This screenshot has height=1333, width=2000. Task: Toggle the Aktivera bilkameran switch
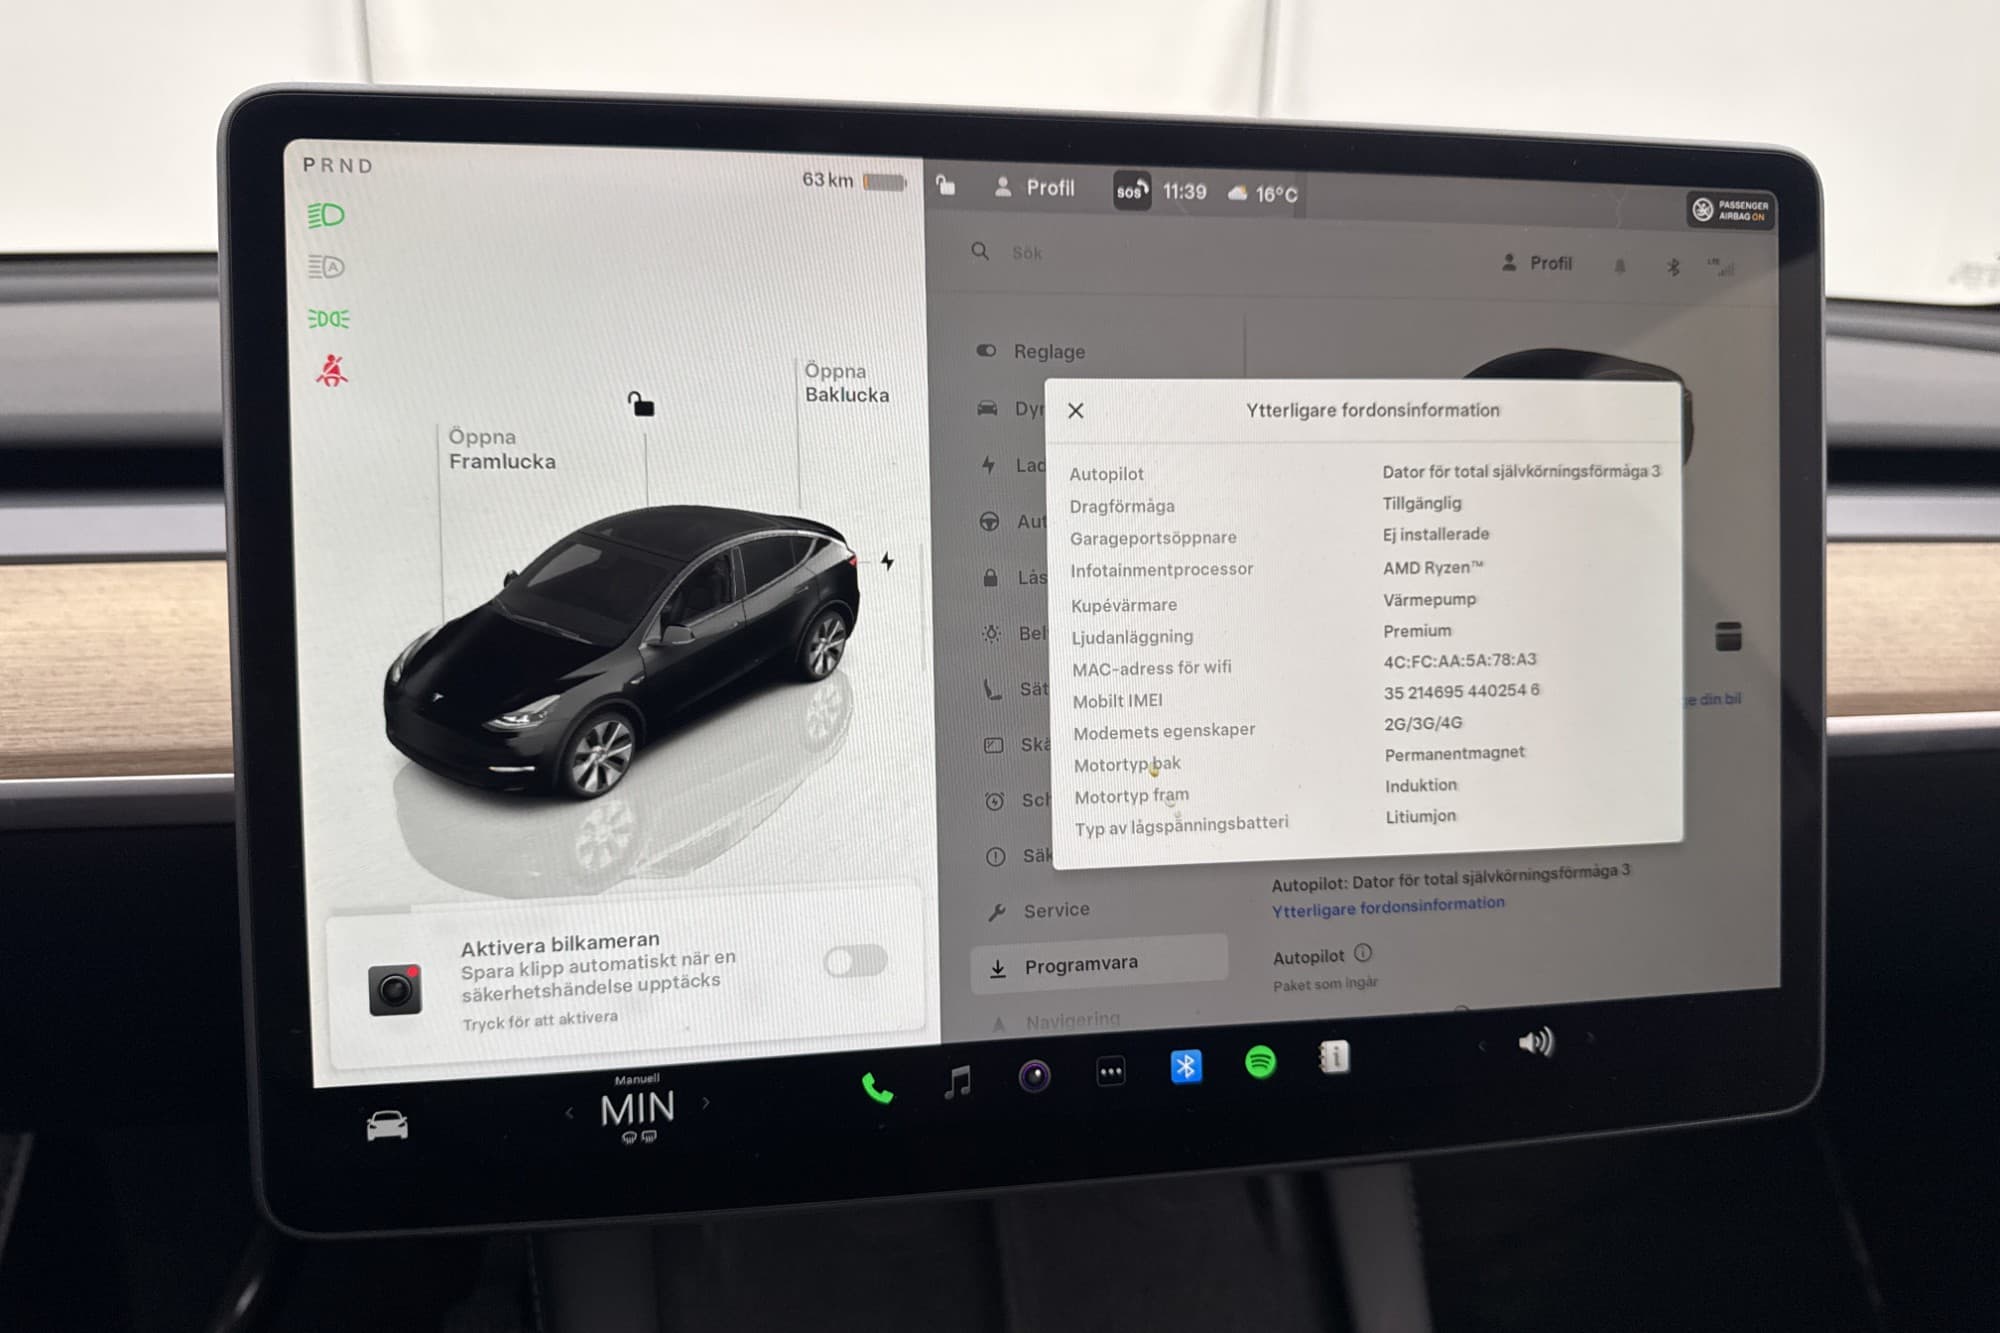point(855,962)
